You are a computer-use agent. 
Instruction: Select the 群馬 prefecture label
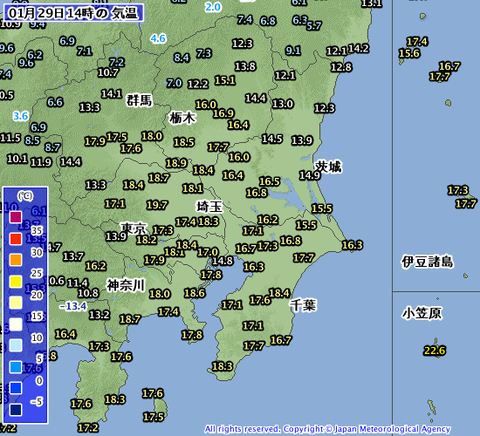coord(139,100)
